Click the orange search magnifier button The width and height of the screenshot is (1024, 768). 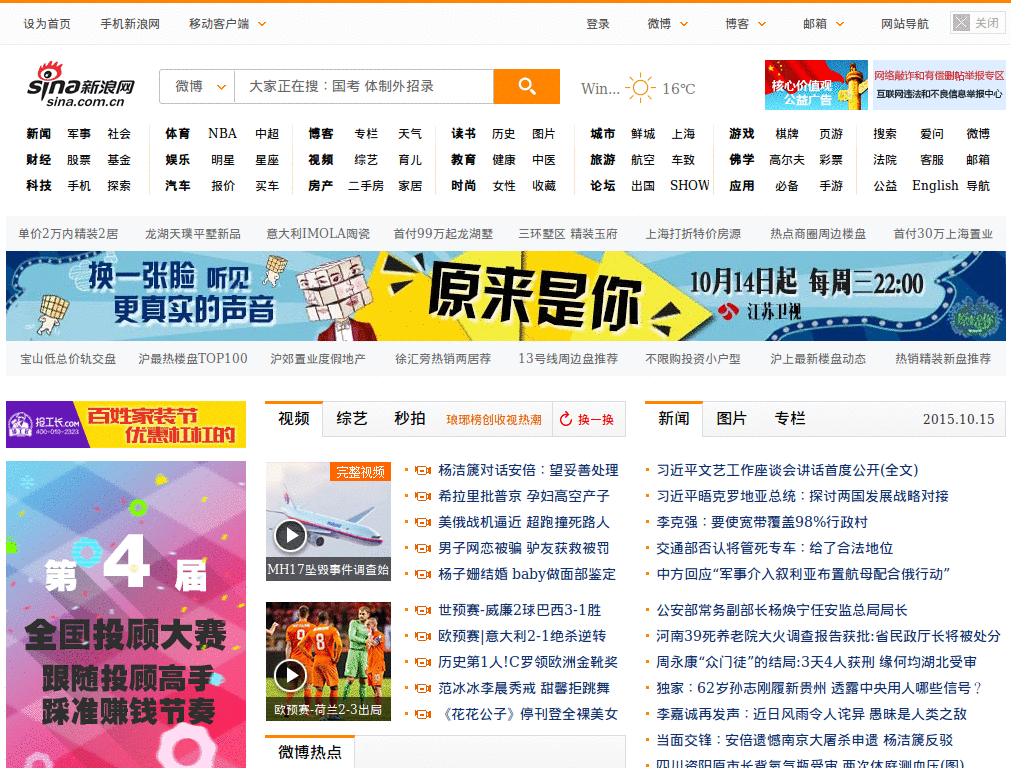(526, 86)
